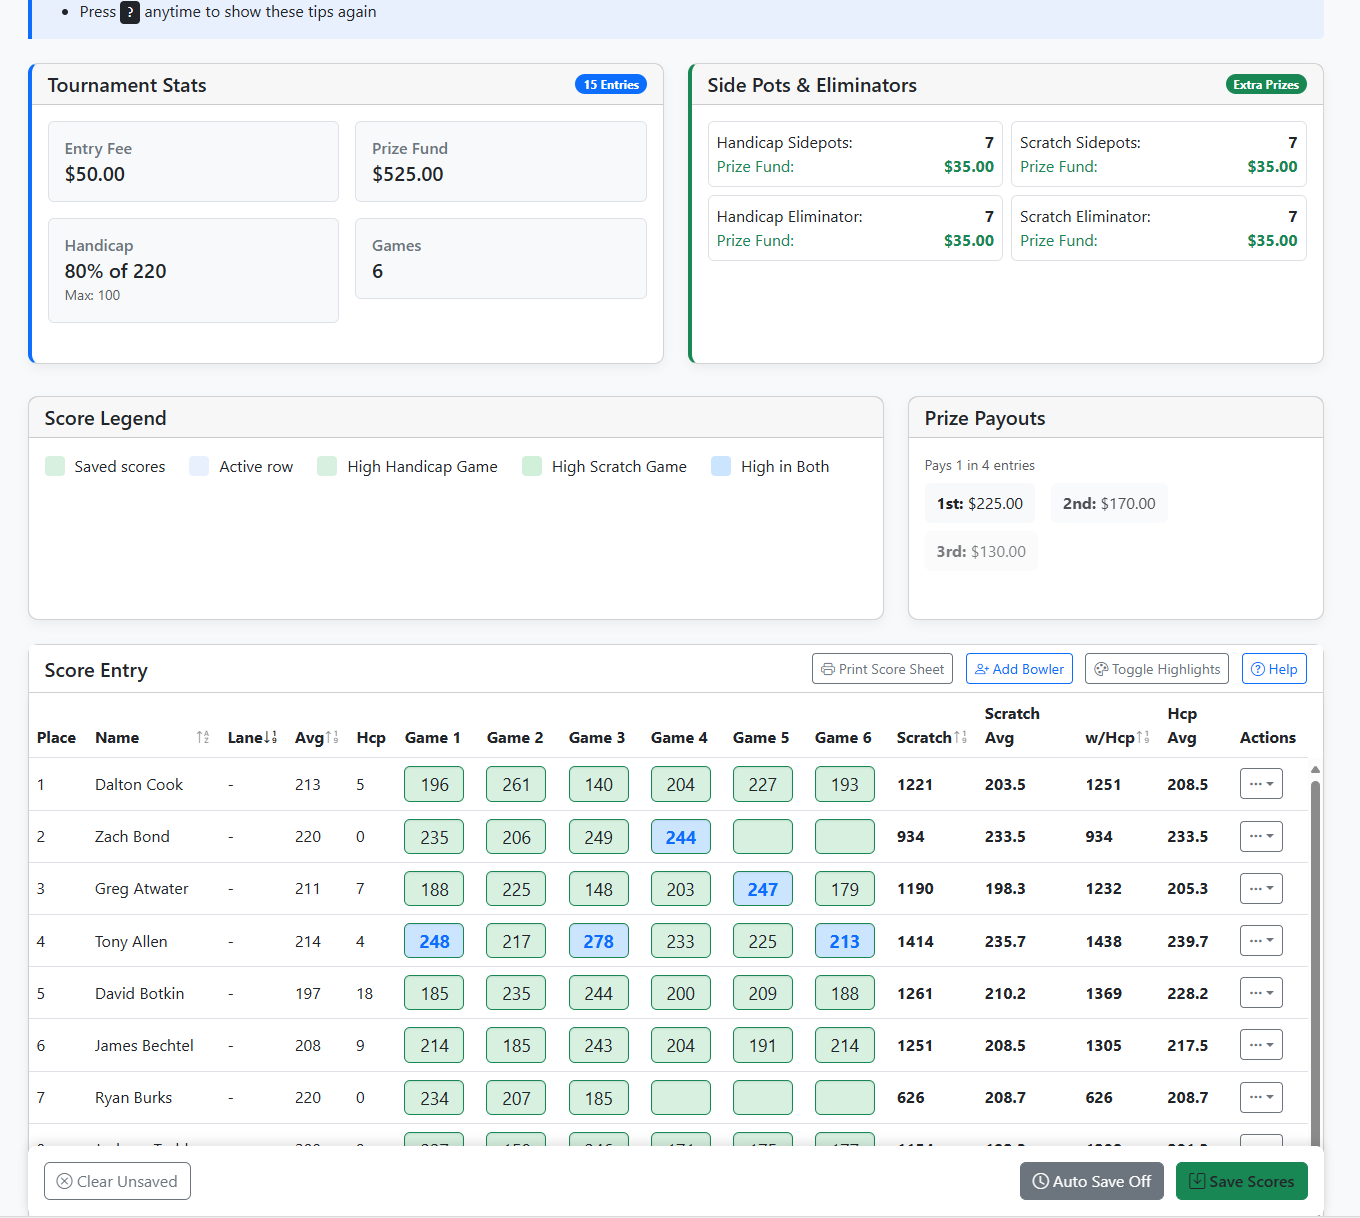
Task: Click the Entry Fee $50.00 card
Action: (x=193, y=162)
